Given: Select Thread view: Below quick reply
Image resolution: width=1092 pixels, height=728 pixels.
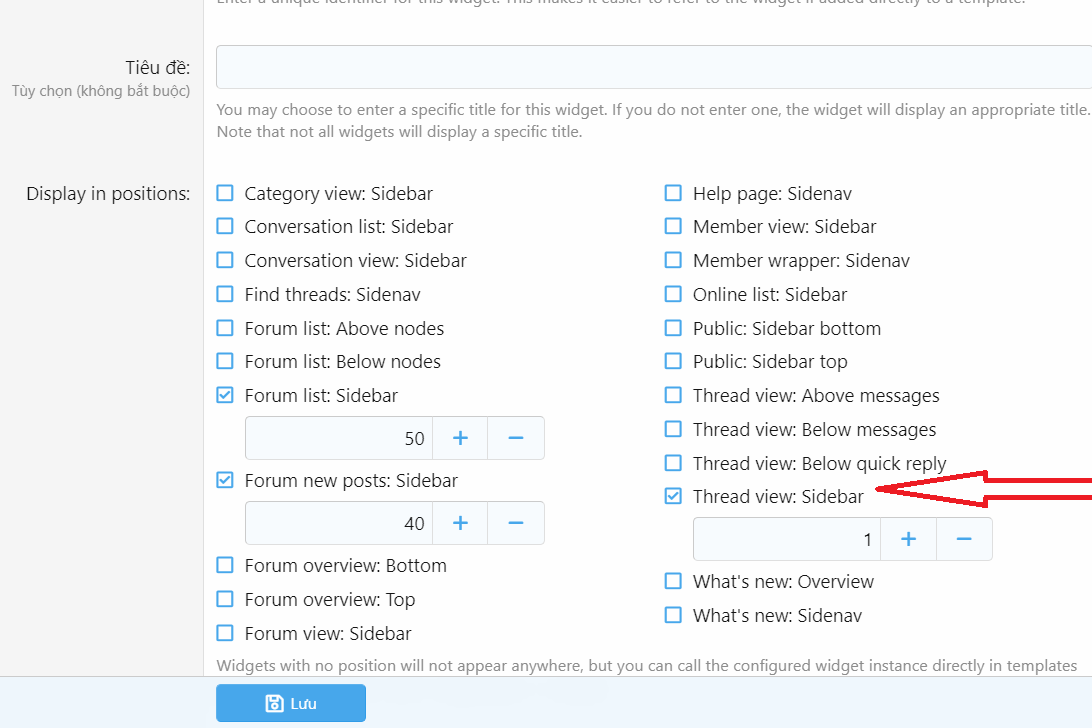Looking at the screenshot, I should 673,463.
